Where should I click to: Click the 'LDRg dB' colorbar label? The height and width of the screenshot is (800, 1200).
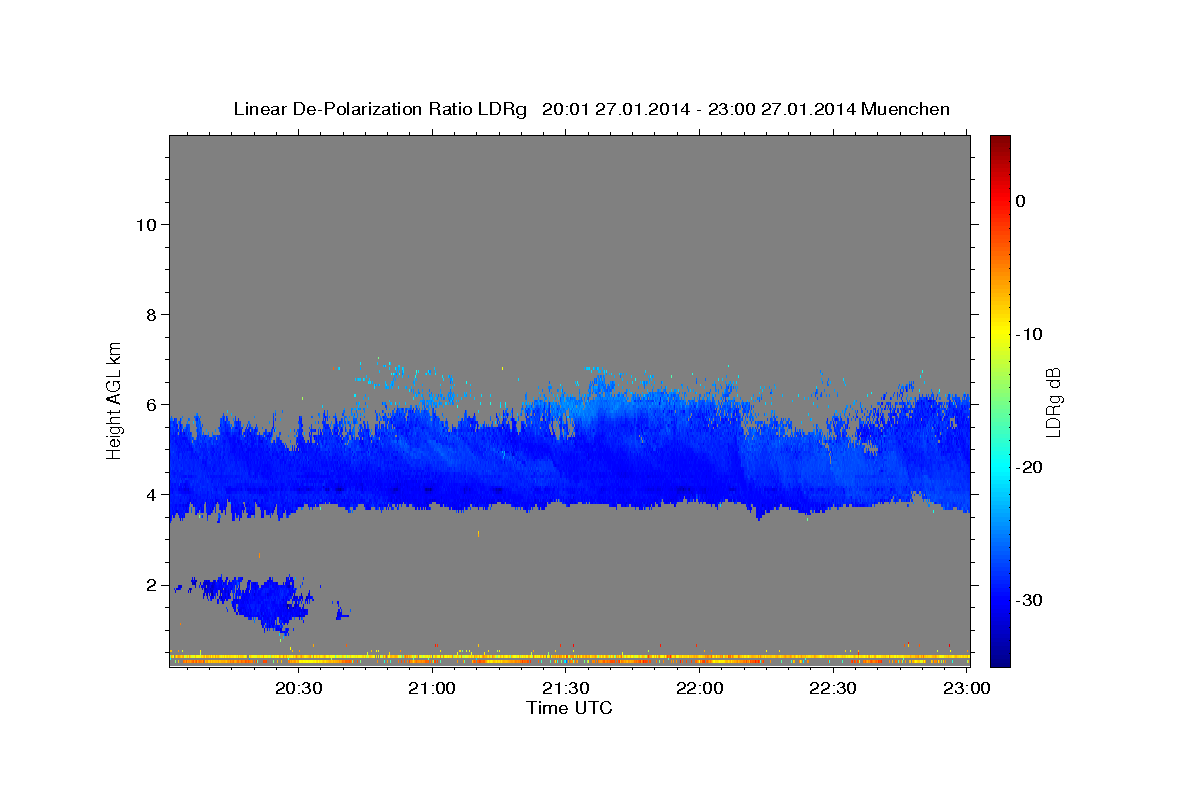tap(1052, 402)
